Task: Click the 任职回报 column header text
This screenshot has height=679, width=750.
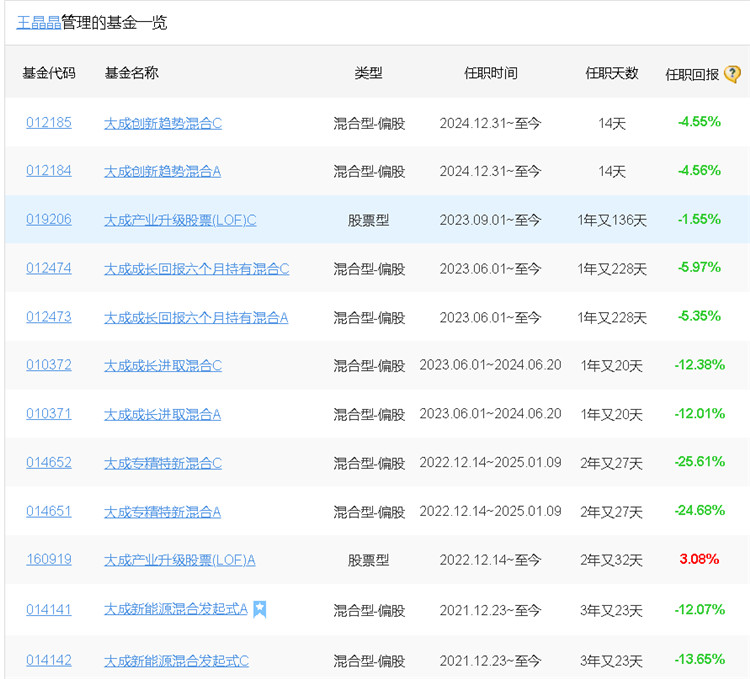Action: (x=692, y=75)
